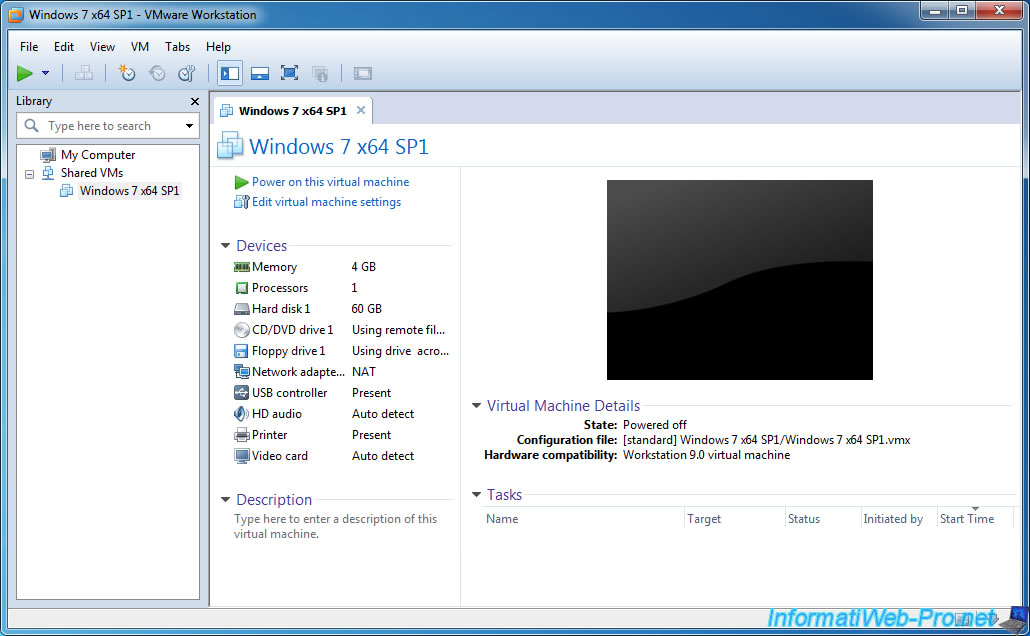Click 'Workstation 9.0 virtual machine' compatibility text
1030x636 pixels.
[706, 455]
